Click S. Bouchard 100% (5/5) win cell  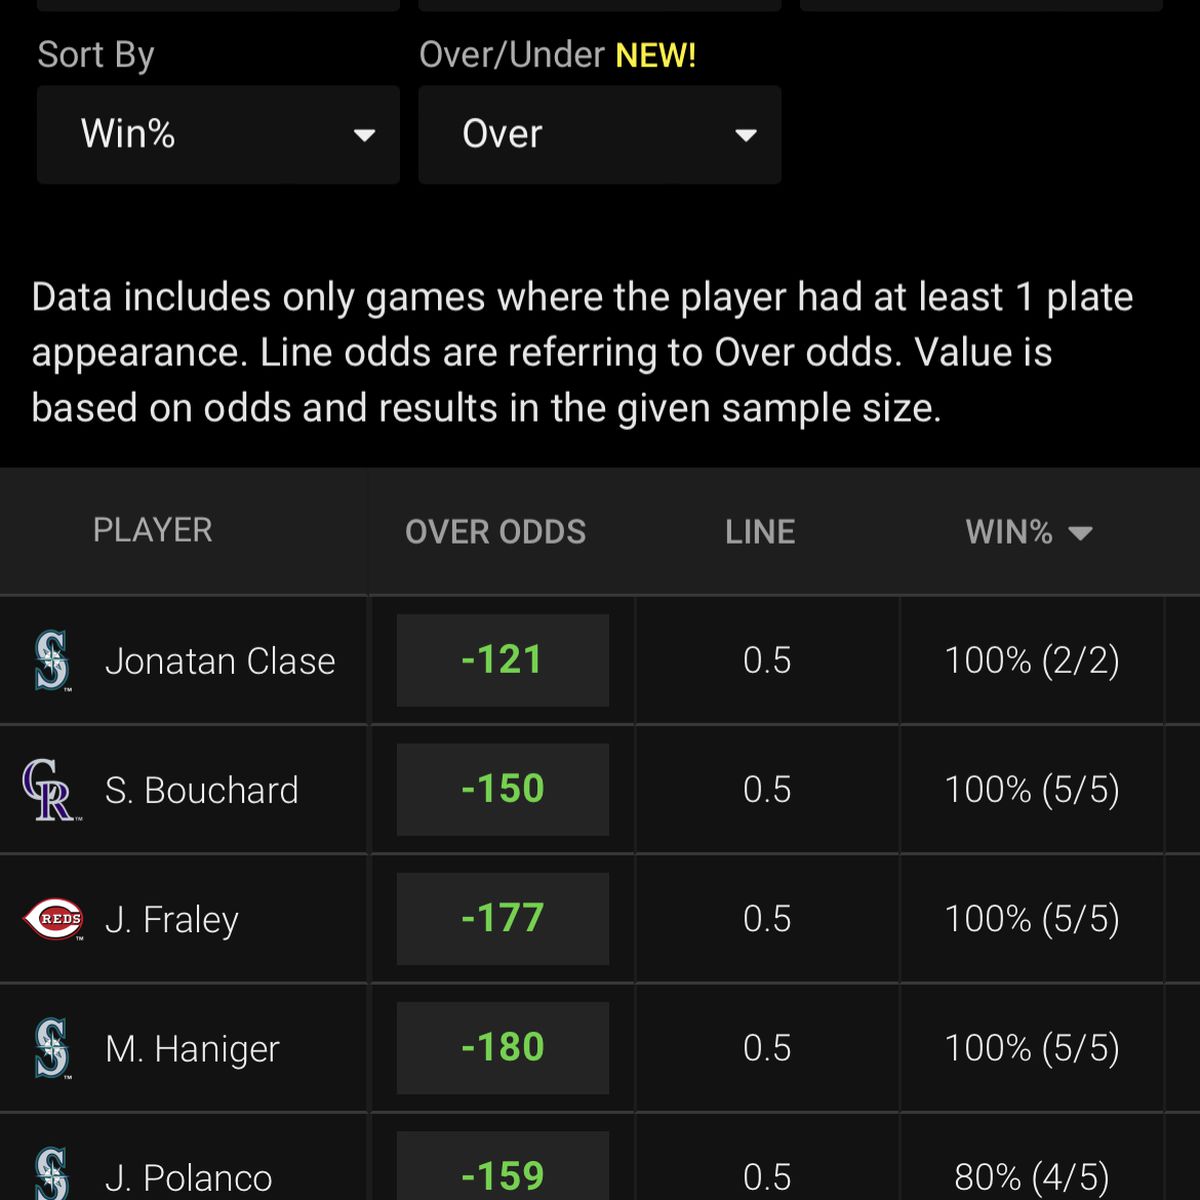point(1032,790)
